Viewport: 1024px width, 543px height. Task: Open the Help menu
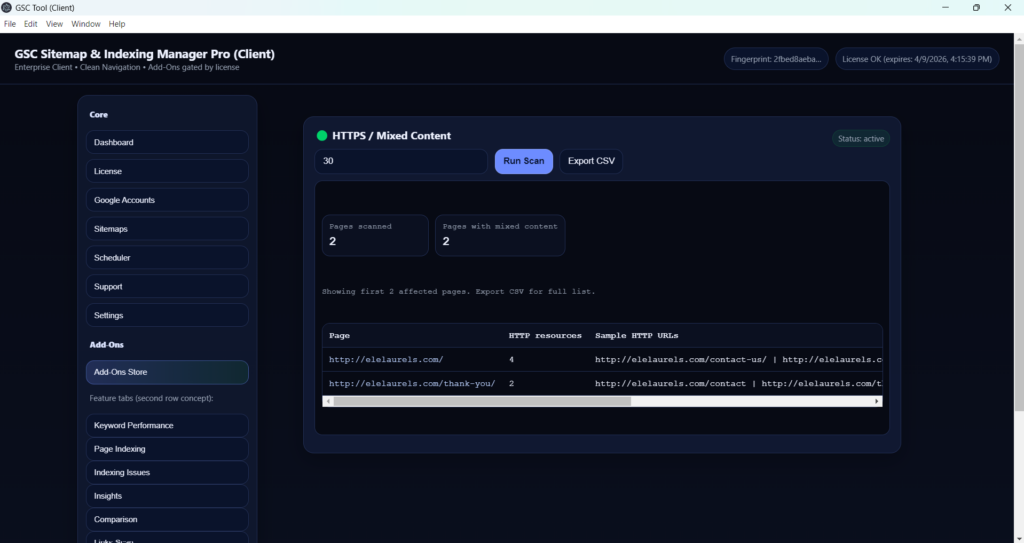point(117,23)
